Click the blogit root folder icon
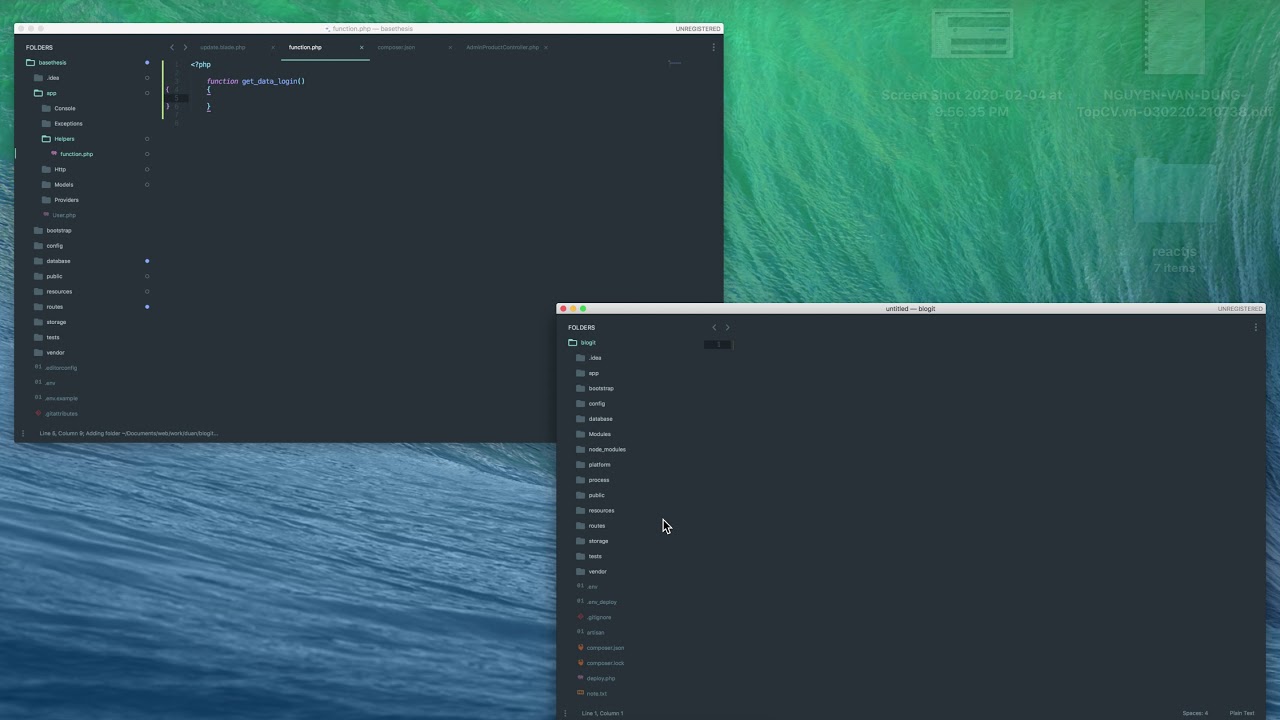1280x720 pixels. tap(573, 342)
